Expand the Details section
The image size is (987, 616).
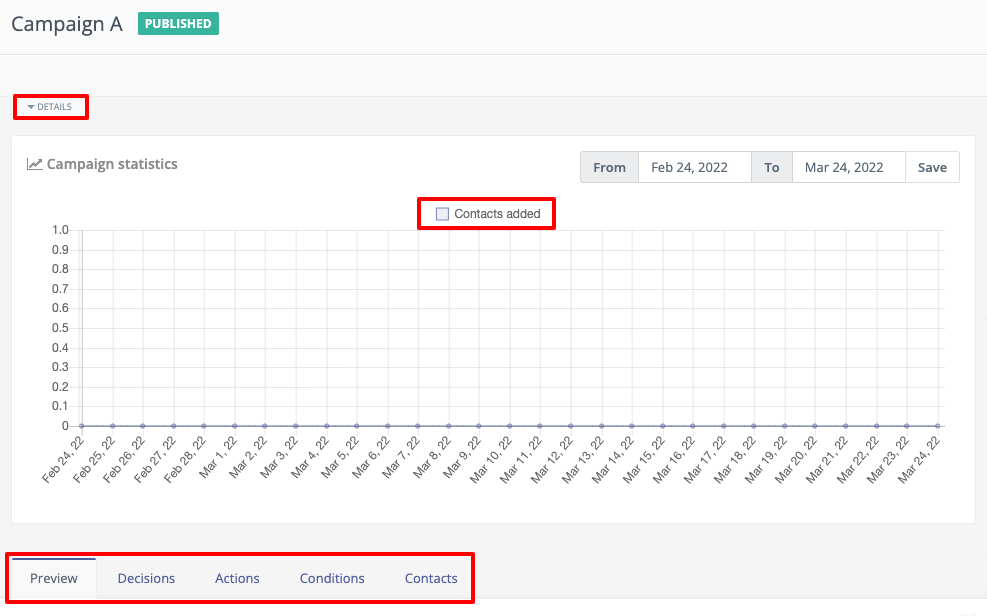point(50,107)
